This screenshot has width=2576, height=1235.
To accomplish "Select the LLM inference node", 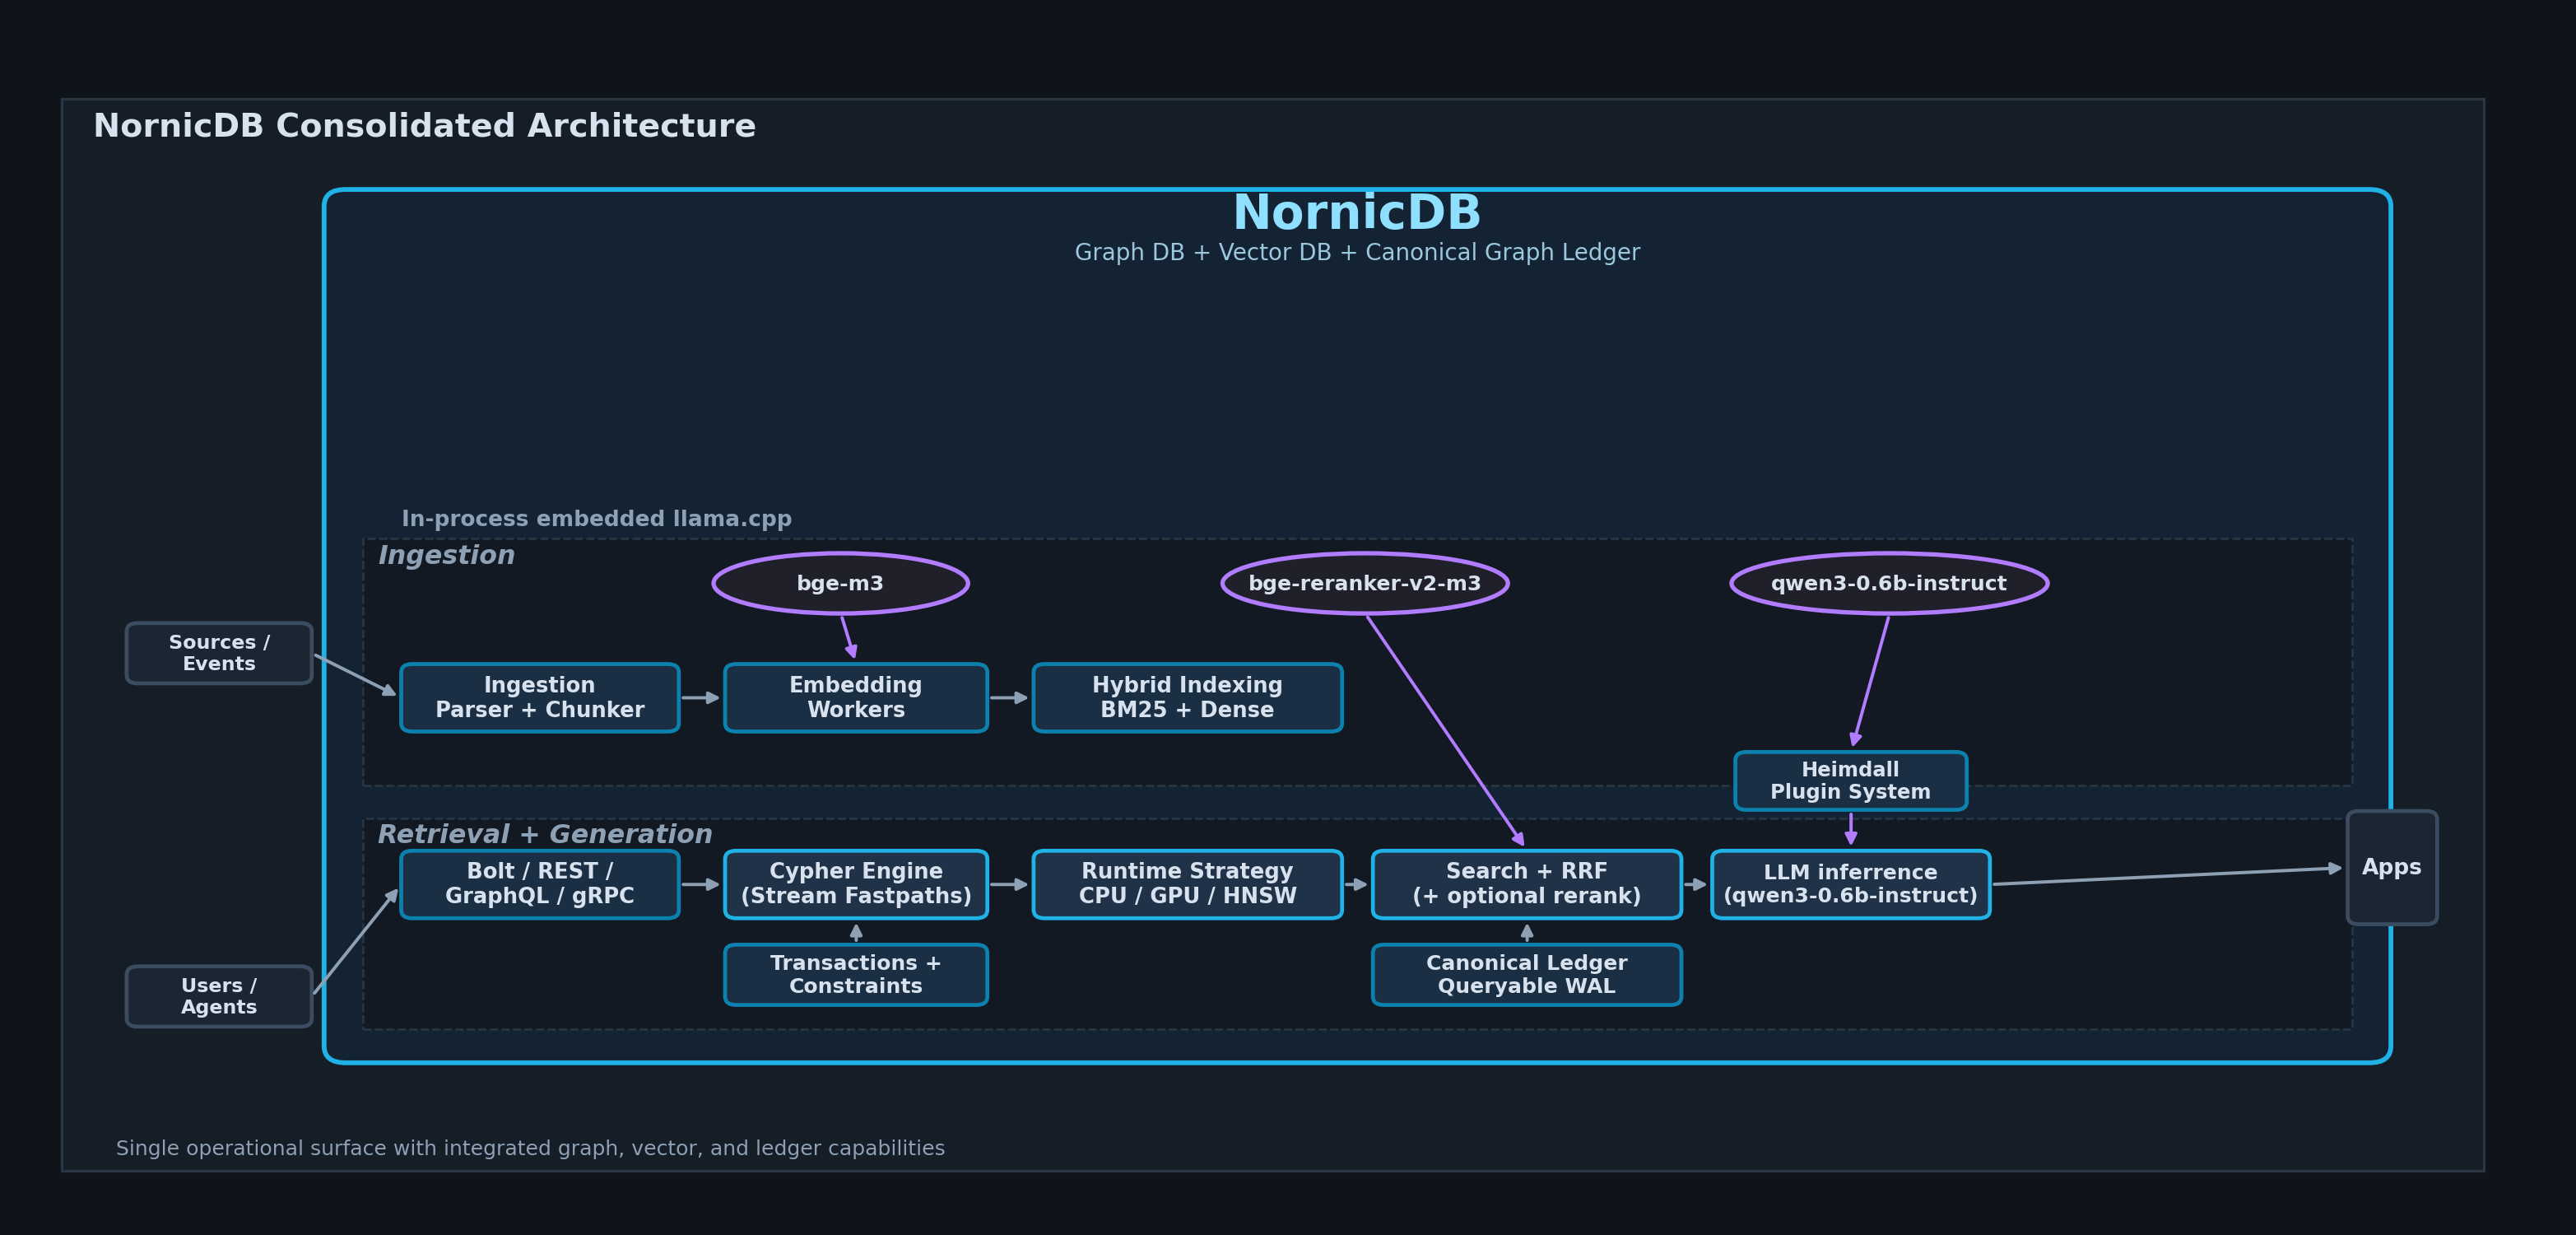I will click(x=1850, y=884).
